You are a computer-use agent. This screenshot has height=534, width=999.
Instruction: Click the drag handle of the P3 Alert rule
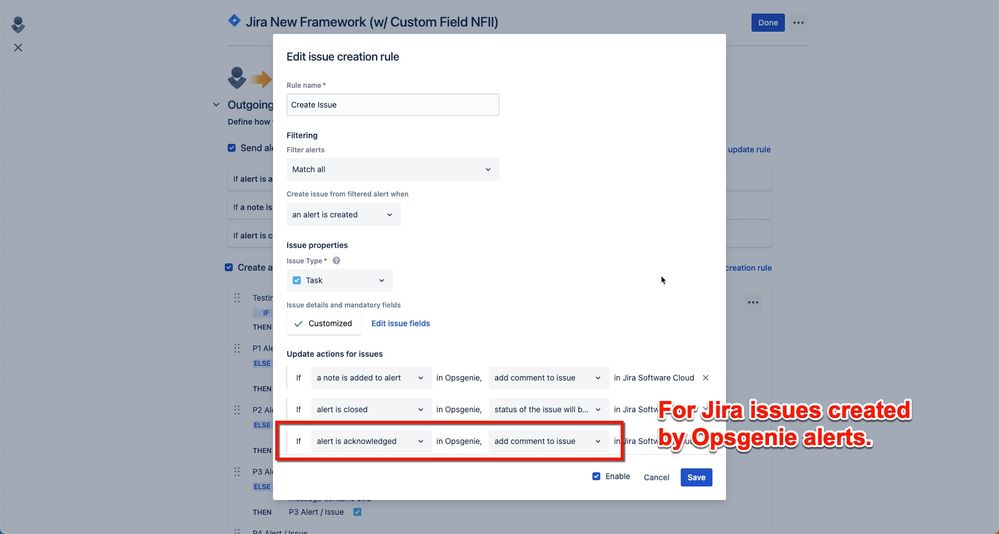[236, 472]
